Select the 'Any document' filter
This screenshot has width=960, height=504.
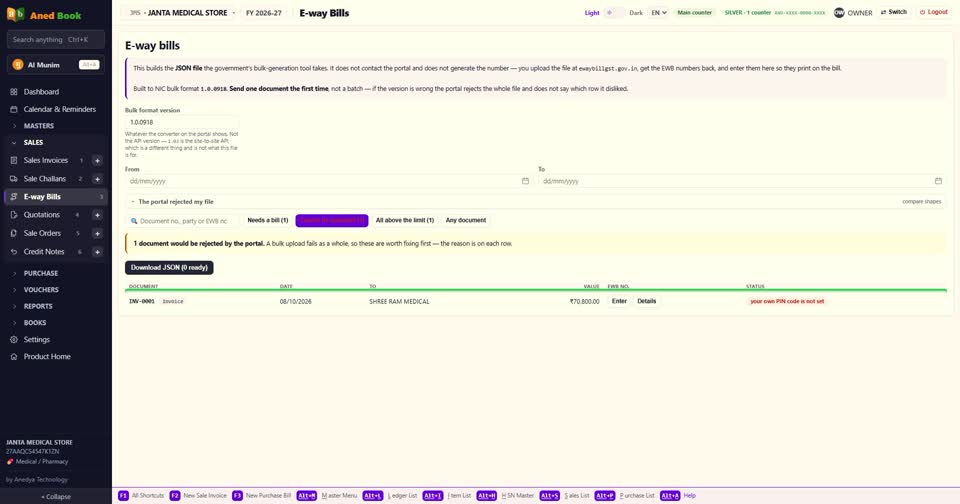point(466,220)
